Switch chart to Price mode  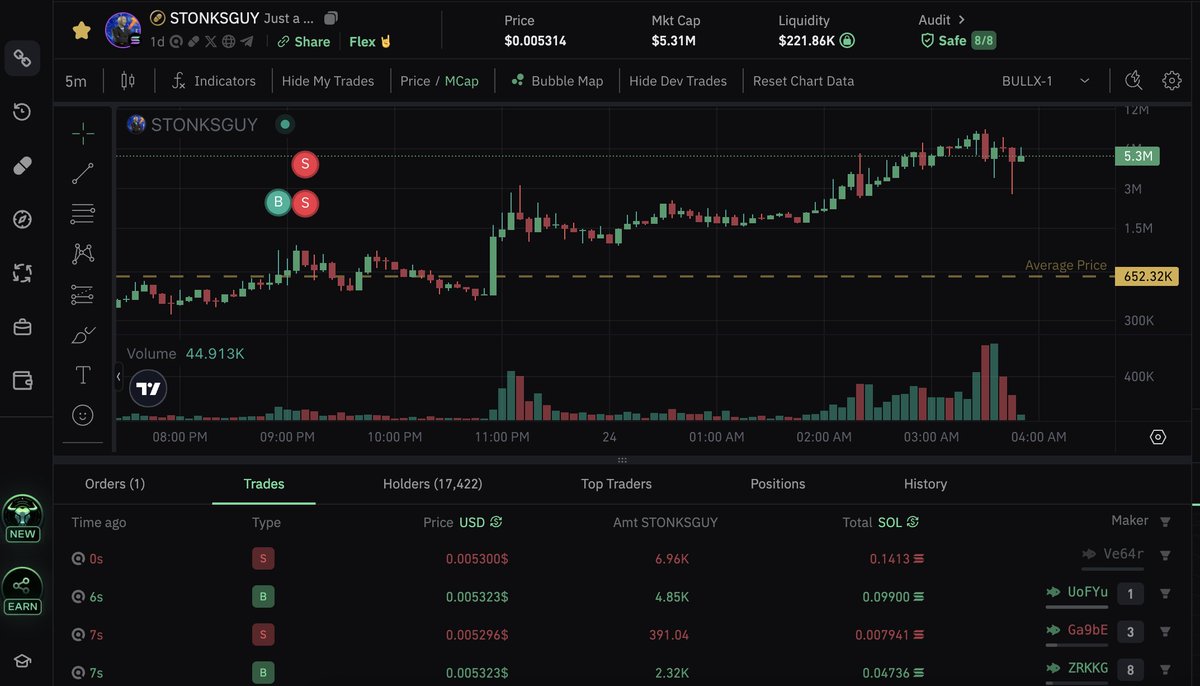point(415,81)
